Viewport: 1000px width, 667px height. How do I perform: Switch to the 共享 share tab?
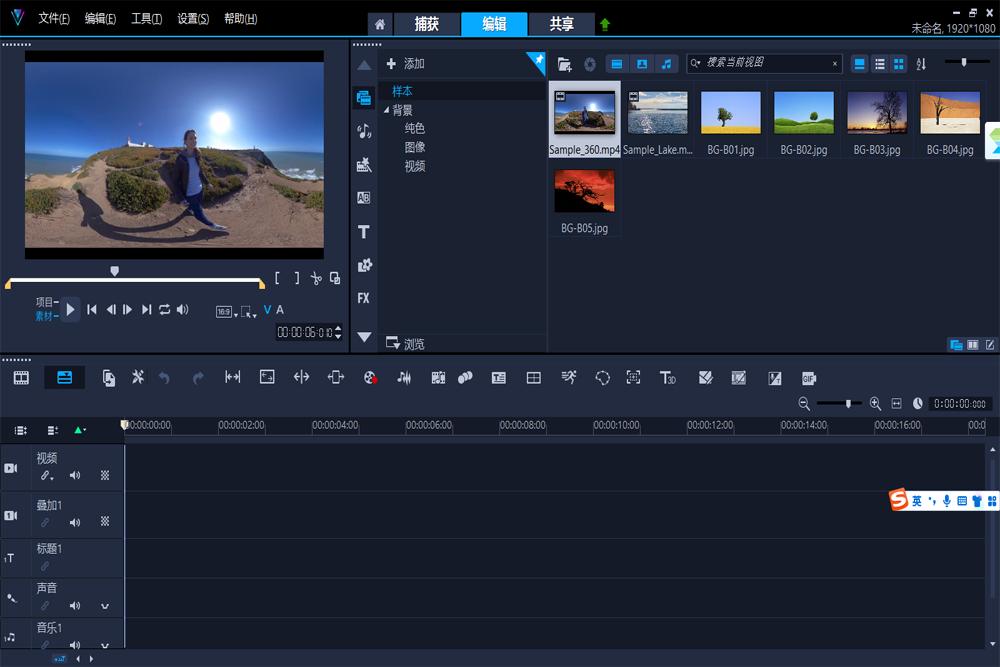pyautogui.click(x=561, y=24)
